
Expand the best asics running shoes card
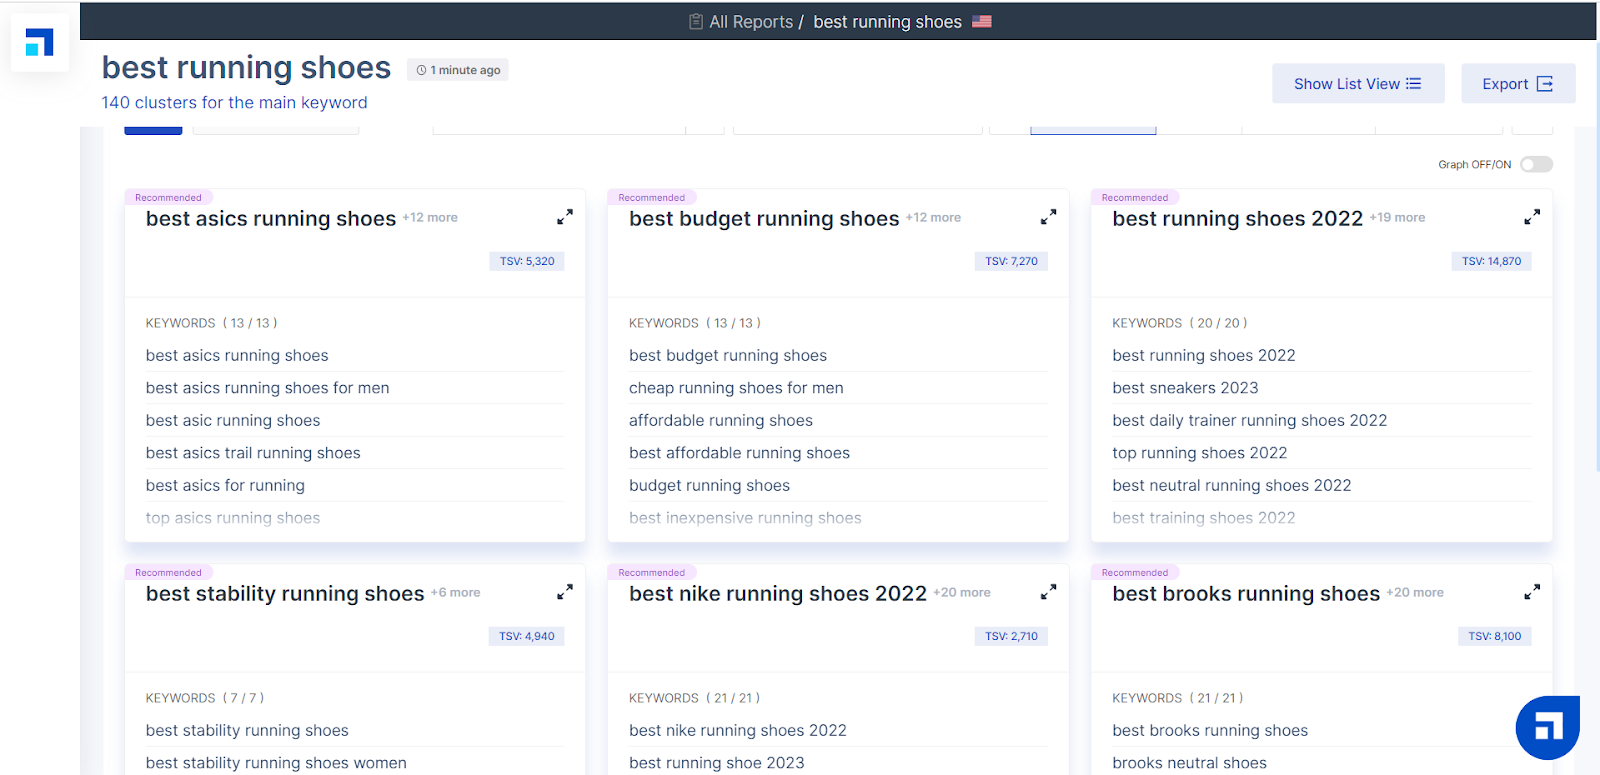pyautogui.click(x=565, y=217)
